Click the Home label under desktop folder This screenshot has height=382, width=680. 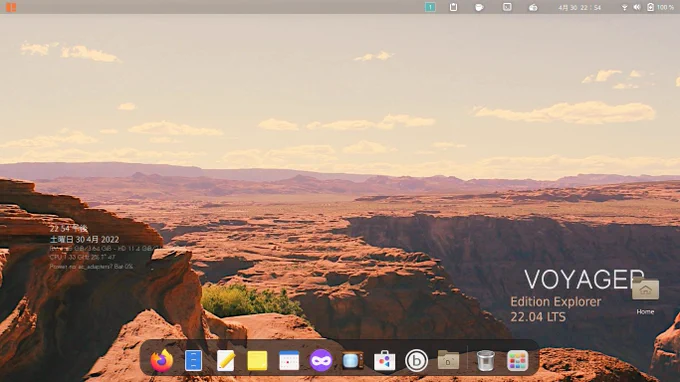(x=645, y=312)
